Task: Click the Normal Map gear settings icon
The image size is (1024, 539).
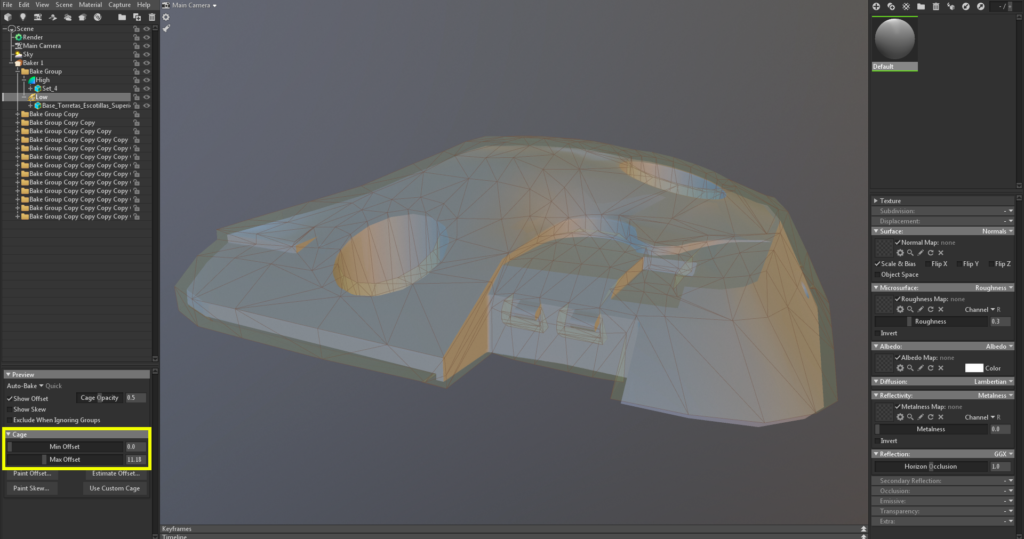Action: 900,253
